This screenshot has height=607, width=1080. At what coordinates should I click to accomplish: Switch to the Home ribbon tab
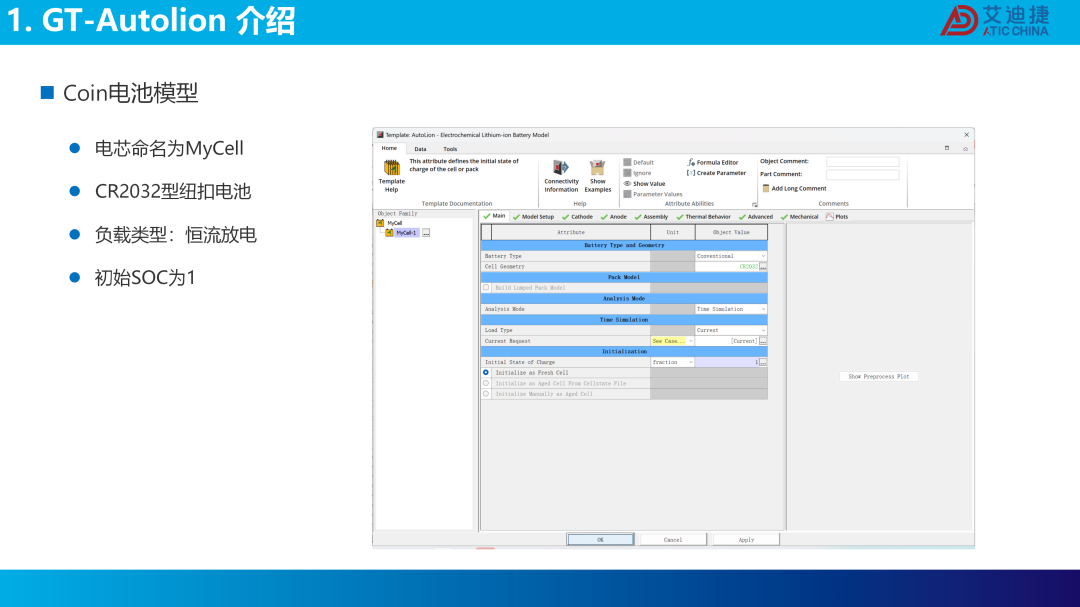(x=389, y=148)
